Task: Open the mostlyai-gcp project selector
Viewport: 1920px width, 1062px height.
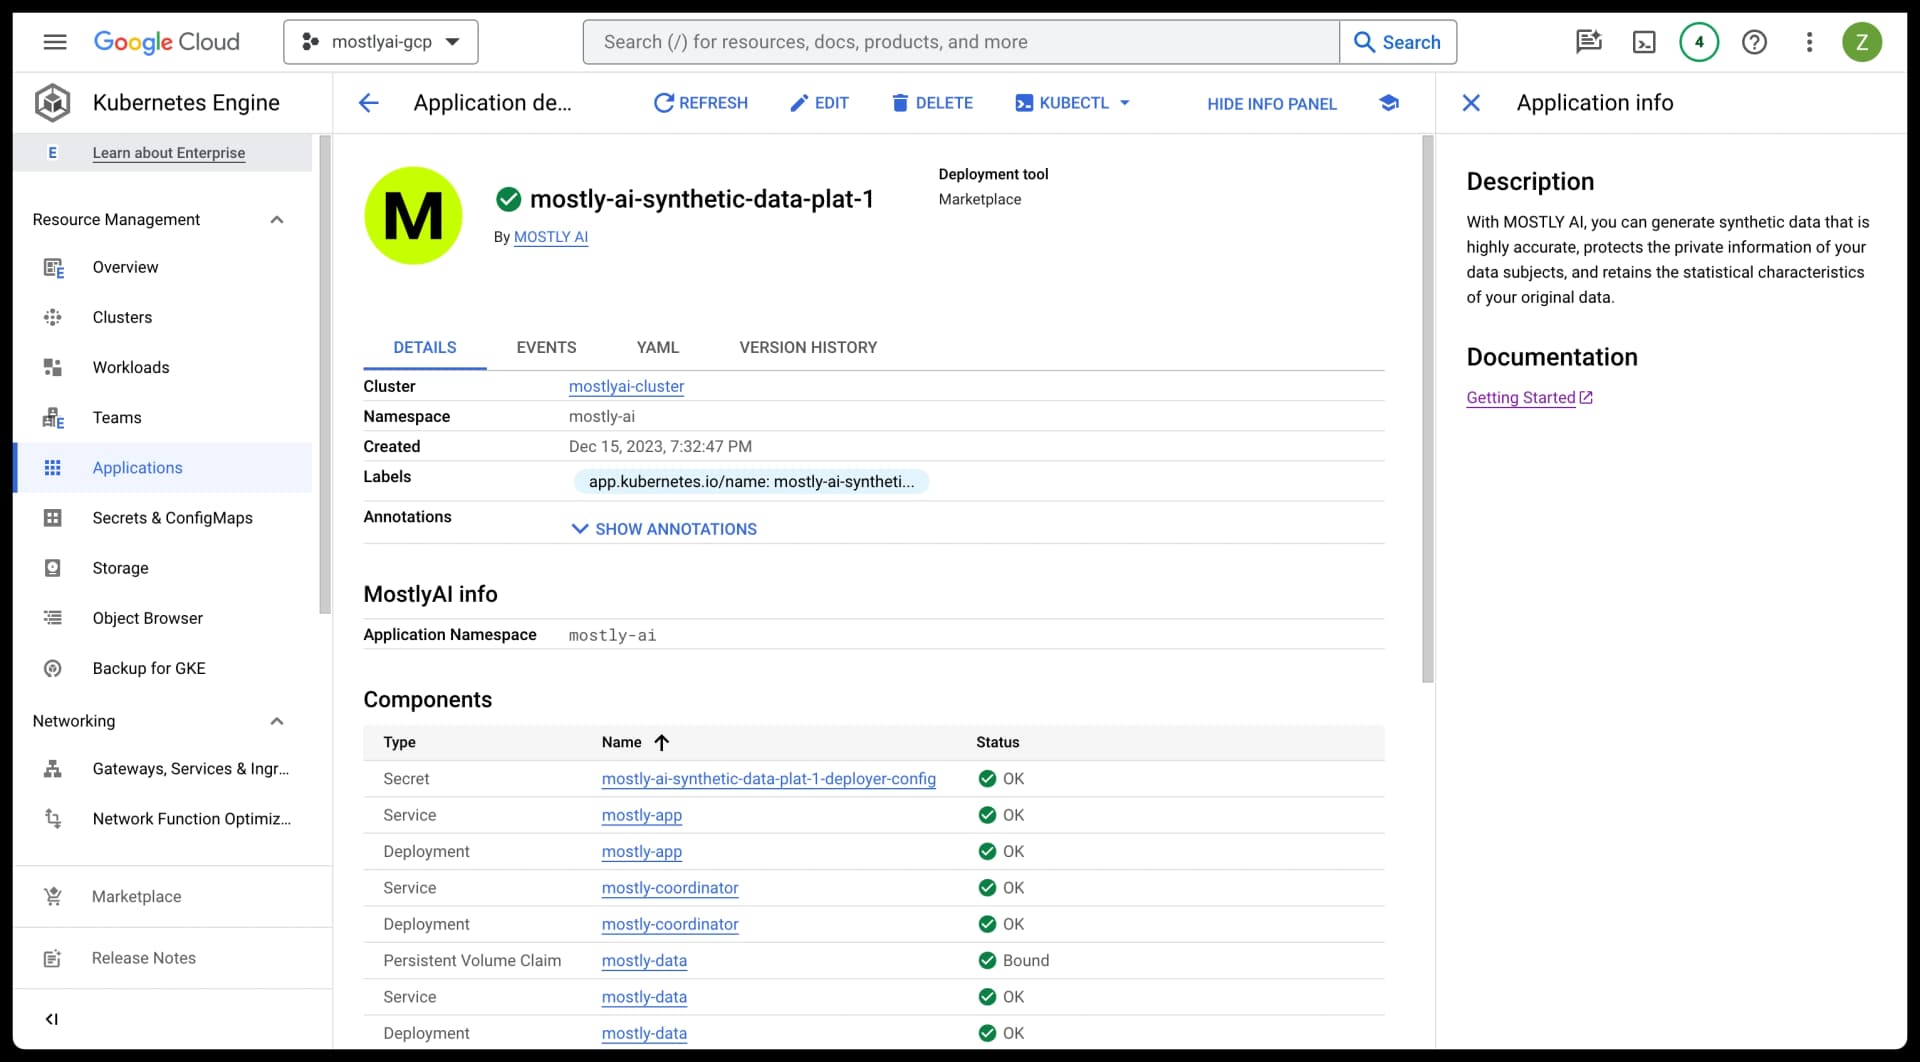Action: click(x=380, y=42)
